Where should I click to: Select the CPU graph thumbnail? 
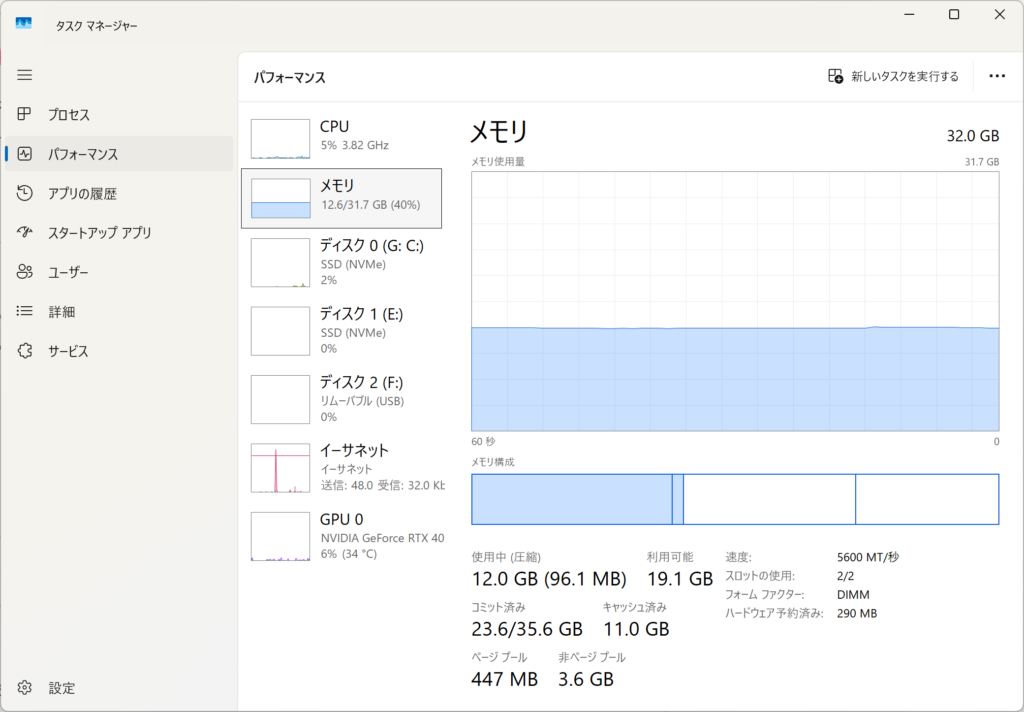(280, 138)
